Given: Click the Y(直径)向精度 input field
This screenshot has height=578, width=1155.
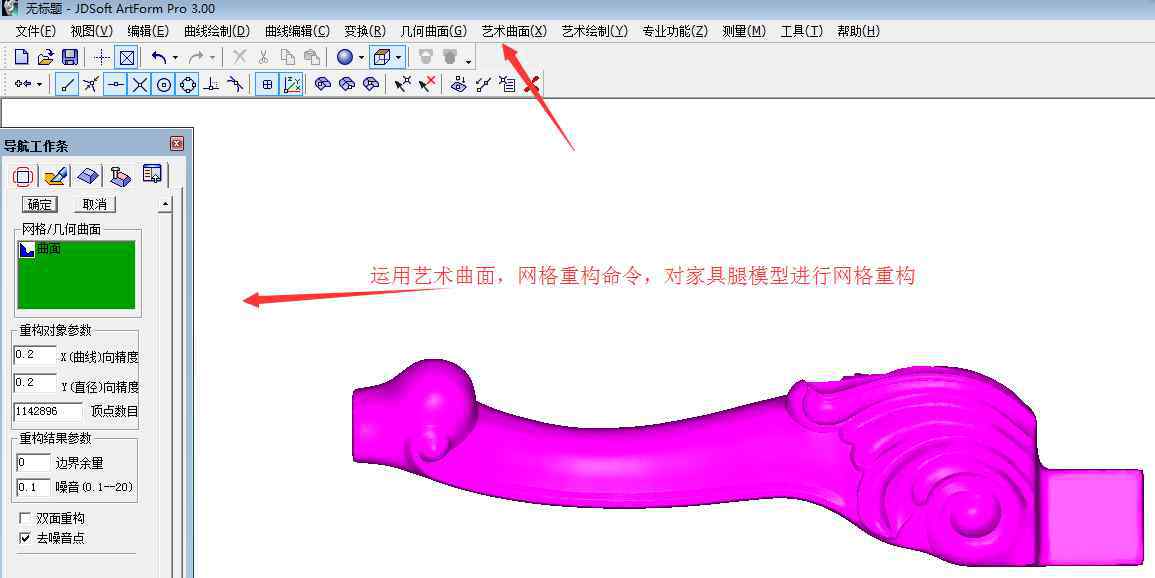Looking at the screenshot, I should 35,384.
